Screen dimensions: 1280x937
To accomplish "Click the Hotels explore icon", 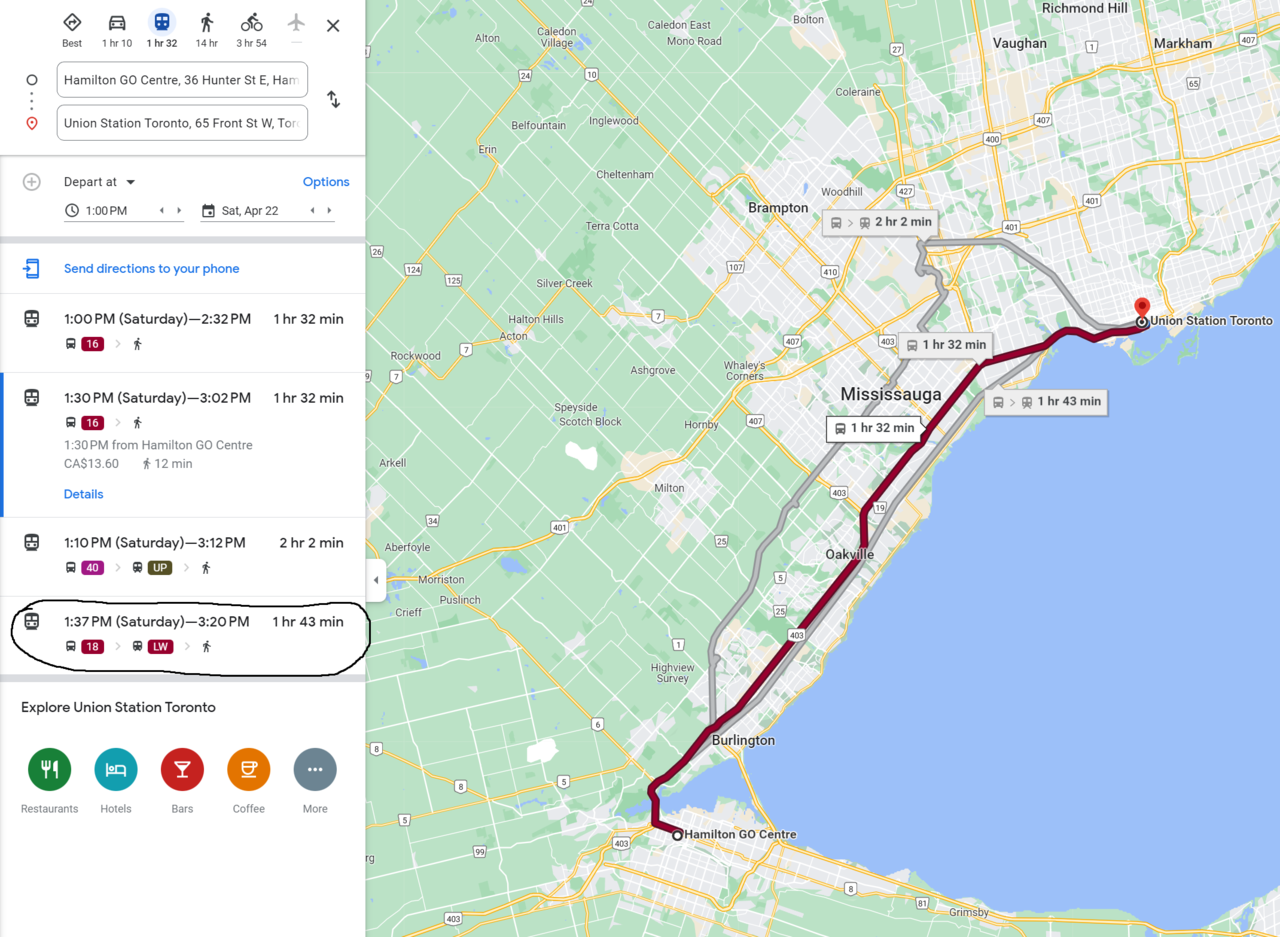I will [x=116, y=770].
